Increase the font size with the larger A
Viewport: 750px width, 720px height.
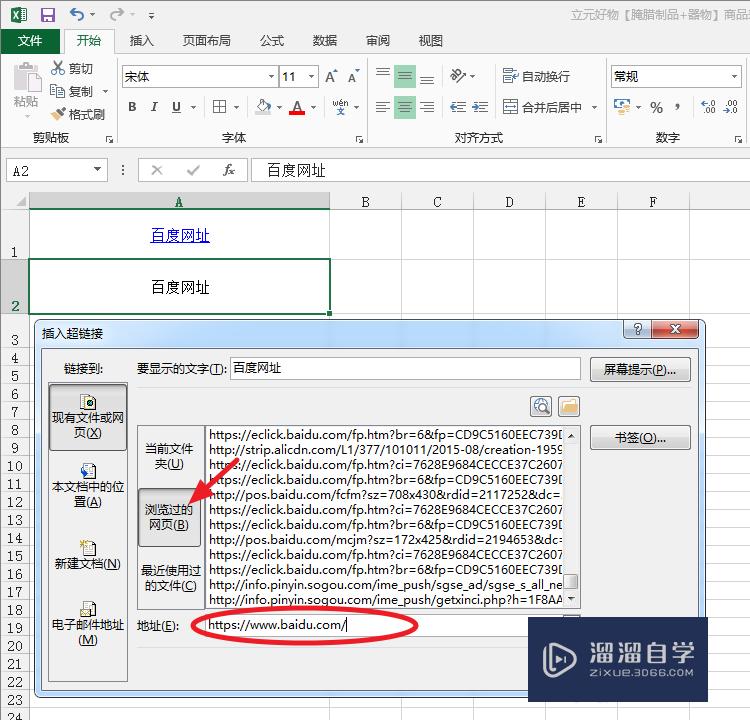coord(331,77)
